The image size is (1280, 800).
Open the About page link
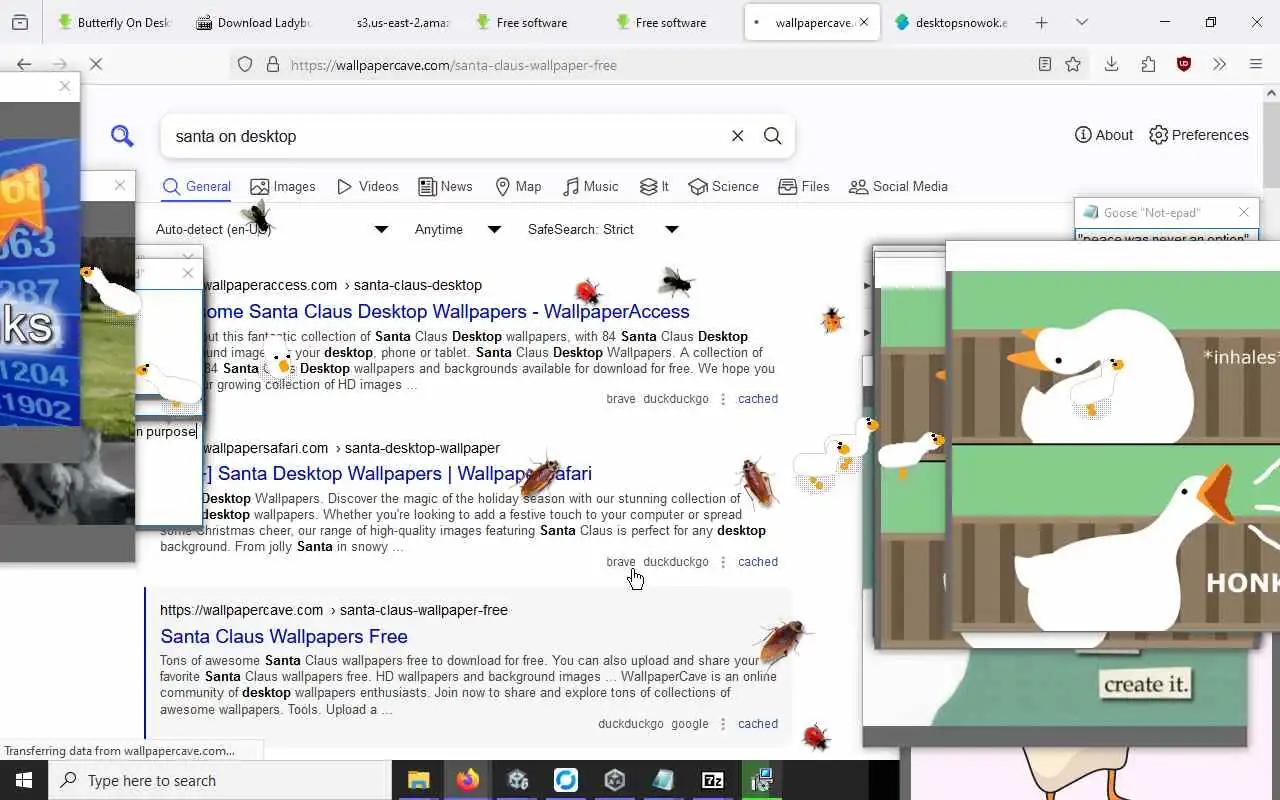pos(1104,135)
